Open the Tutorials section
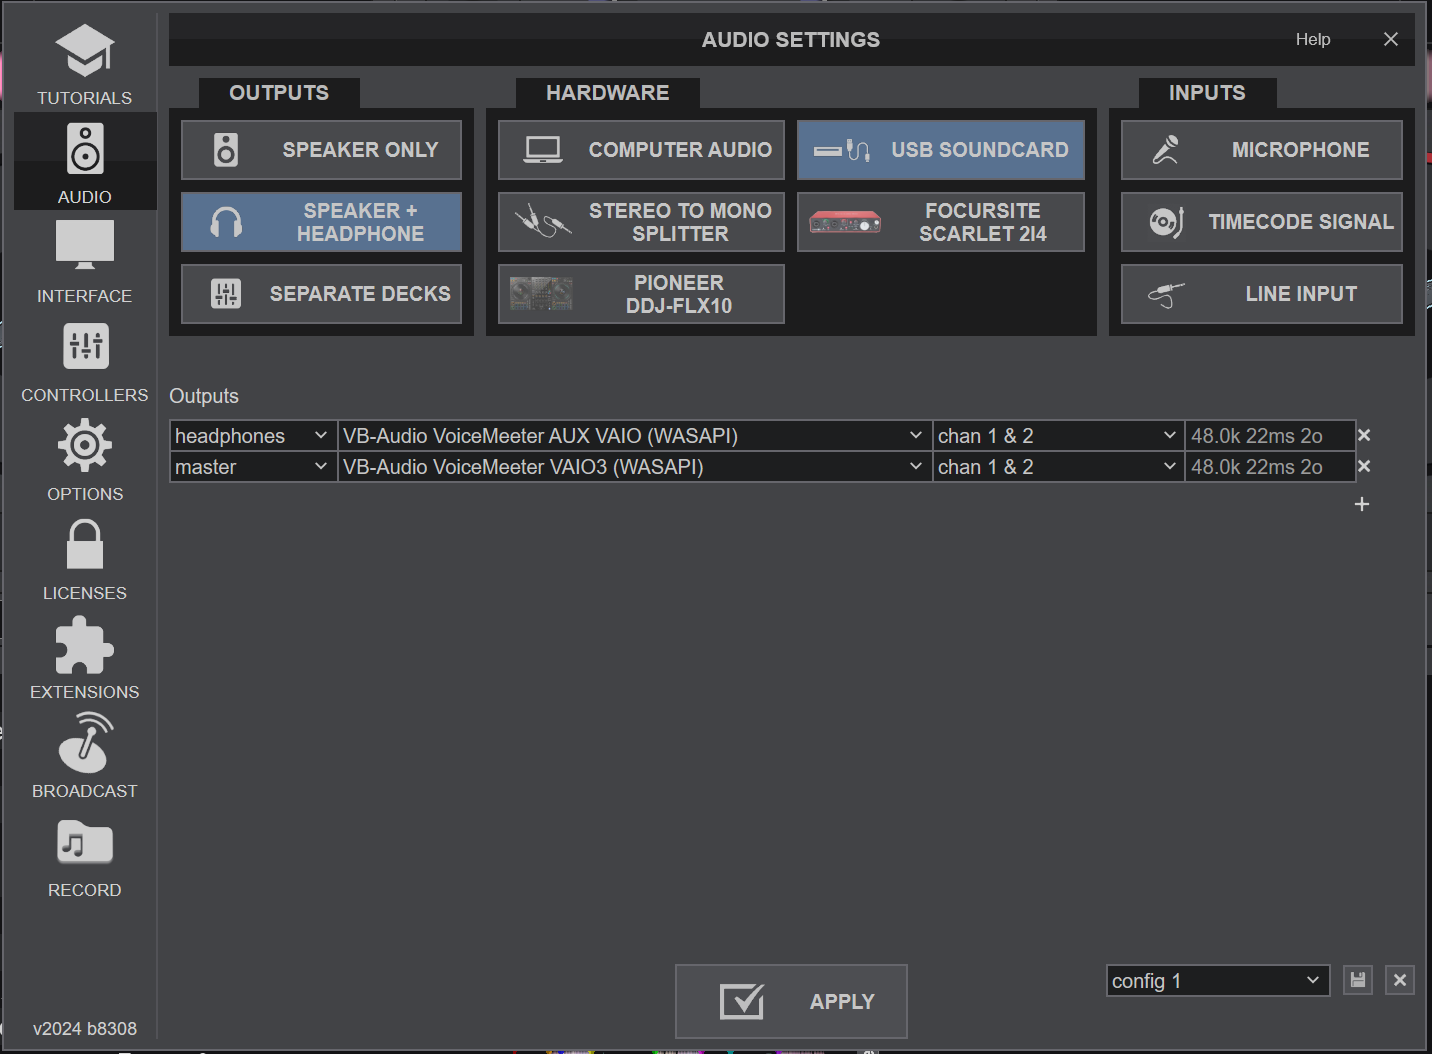Viewport: 1432px width, 1054px height. (x=85, y=65)
